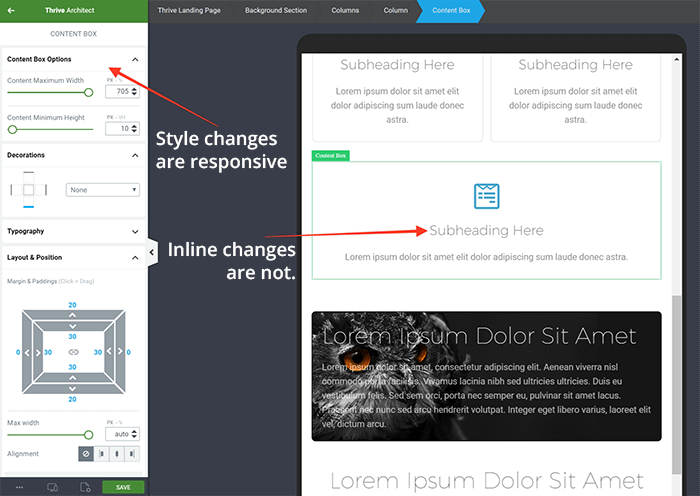
Task: Expand the Typography section
Action: pyautogui.click(x=135, y=231)
